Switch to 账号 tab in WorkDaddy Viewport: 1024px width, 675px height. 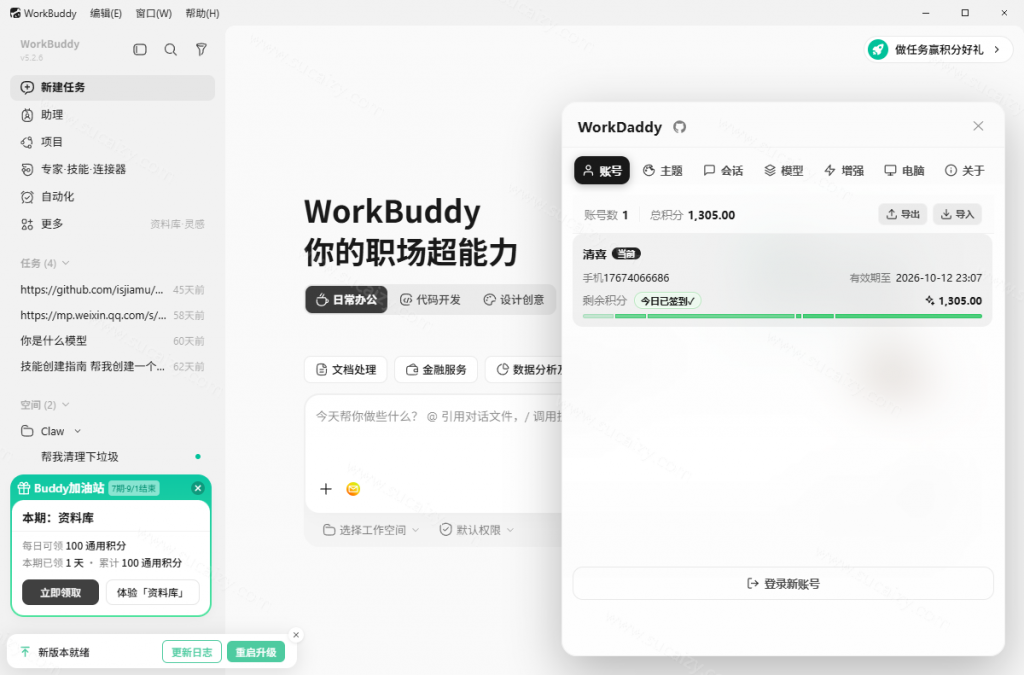[x=602, y=170]
